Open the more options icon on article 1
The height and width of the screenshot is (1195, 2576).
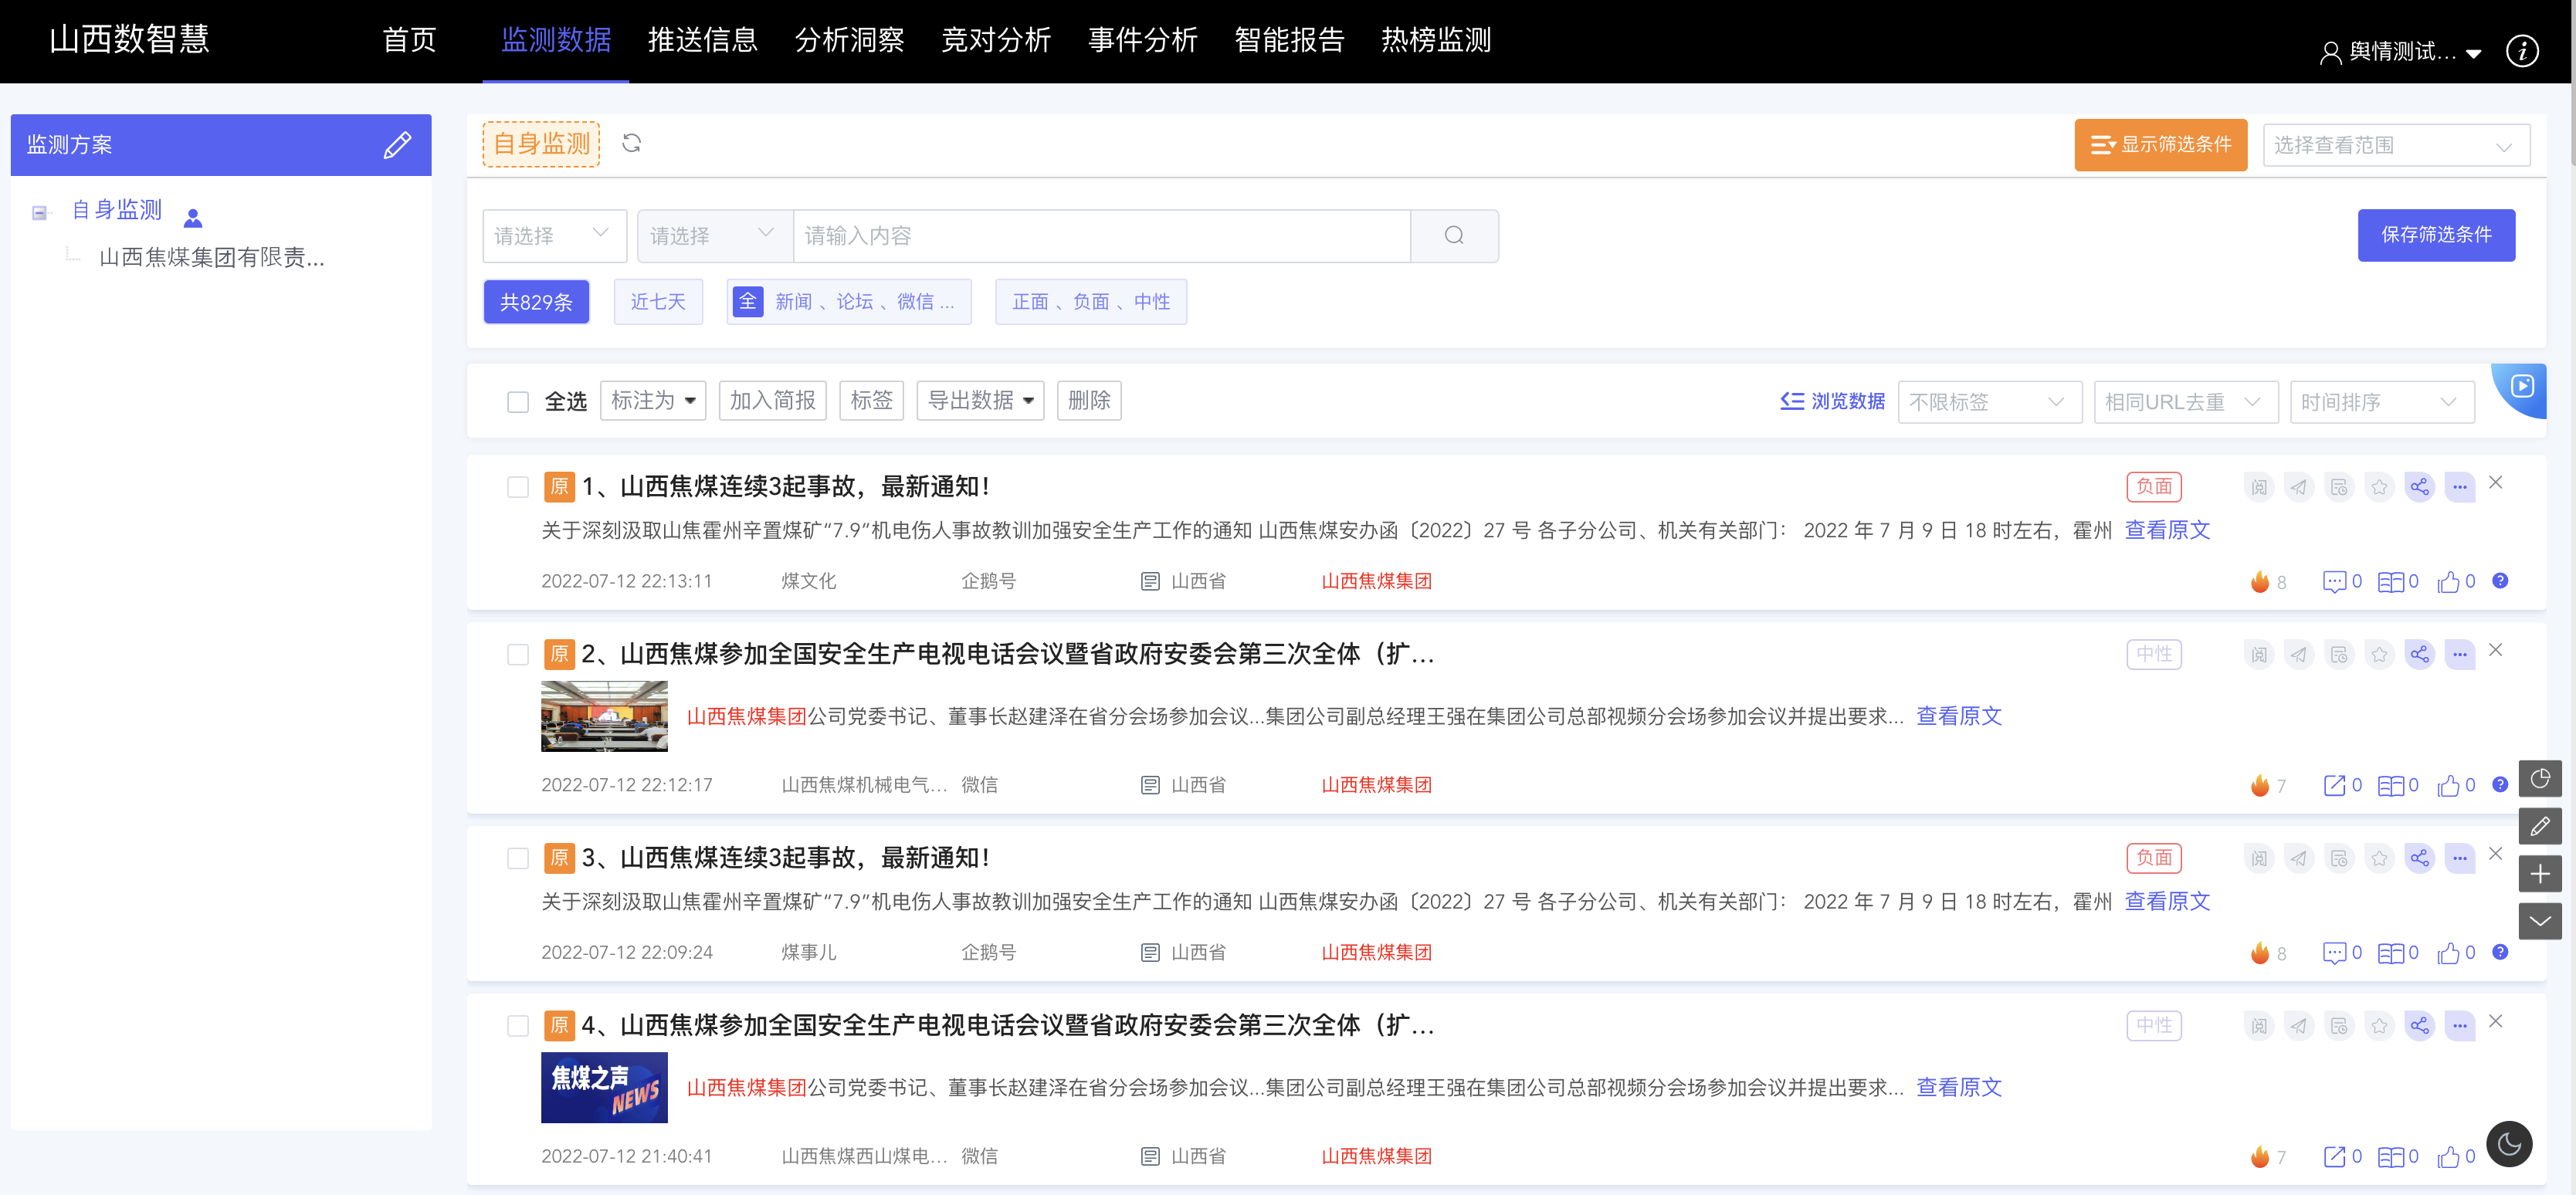pyautogui.click(x=2459, y=487)
